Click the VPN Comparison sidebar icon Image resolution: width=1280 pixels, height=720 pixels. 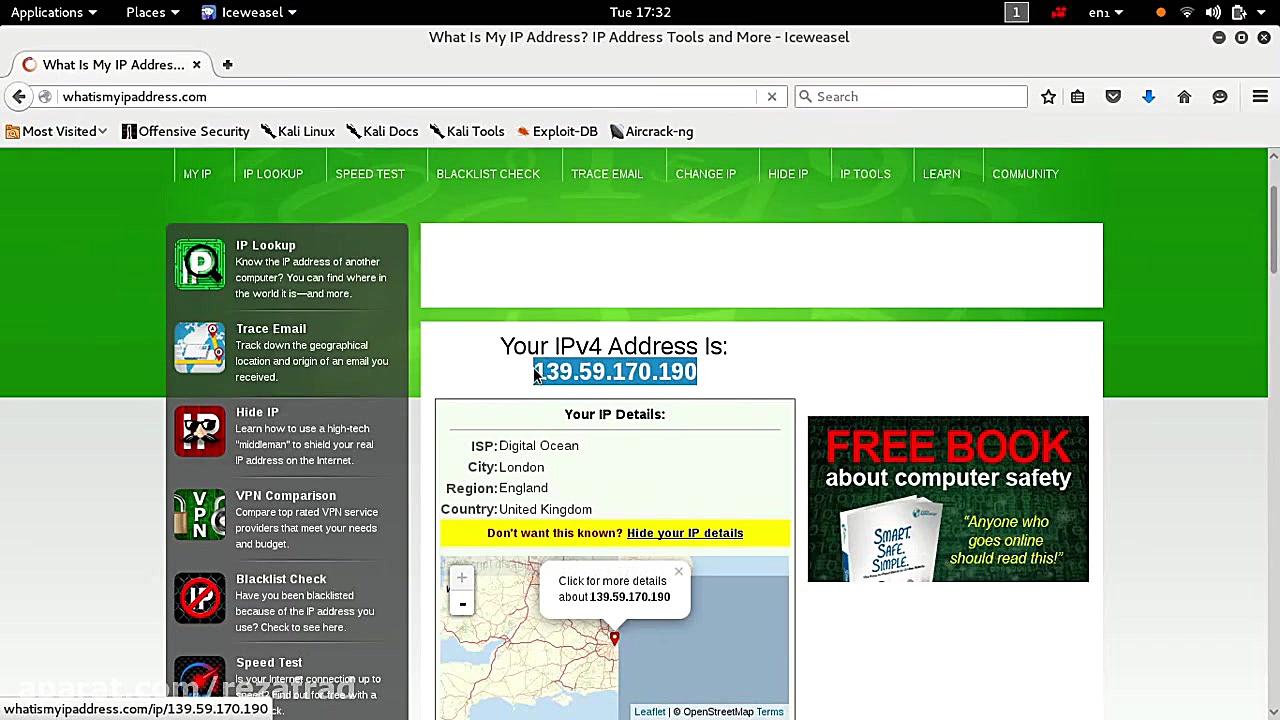(200, 514)
